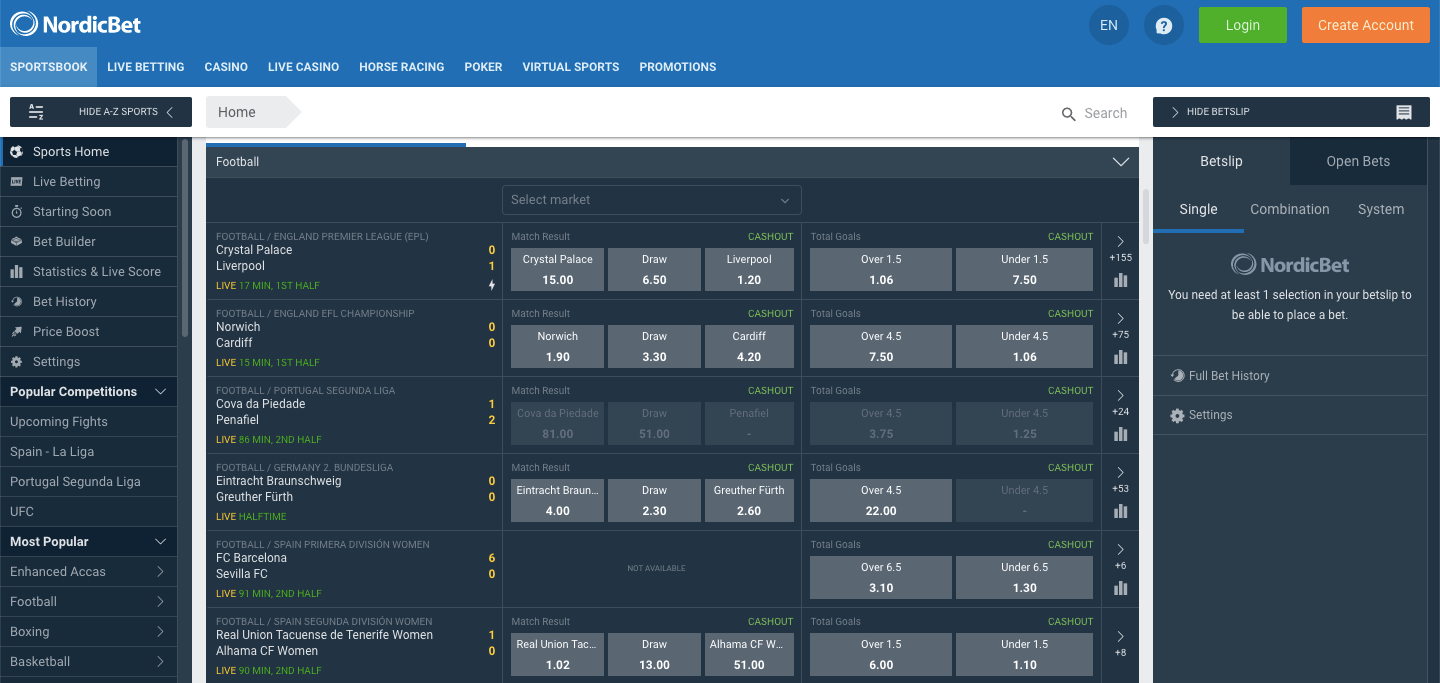Click the search magnifier icon
The image size is (1440, 683).
[x=1069, y=114]
